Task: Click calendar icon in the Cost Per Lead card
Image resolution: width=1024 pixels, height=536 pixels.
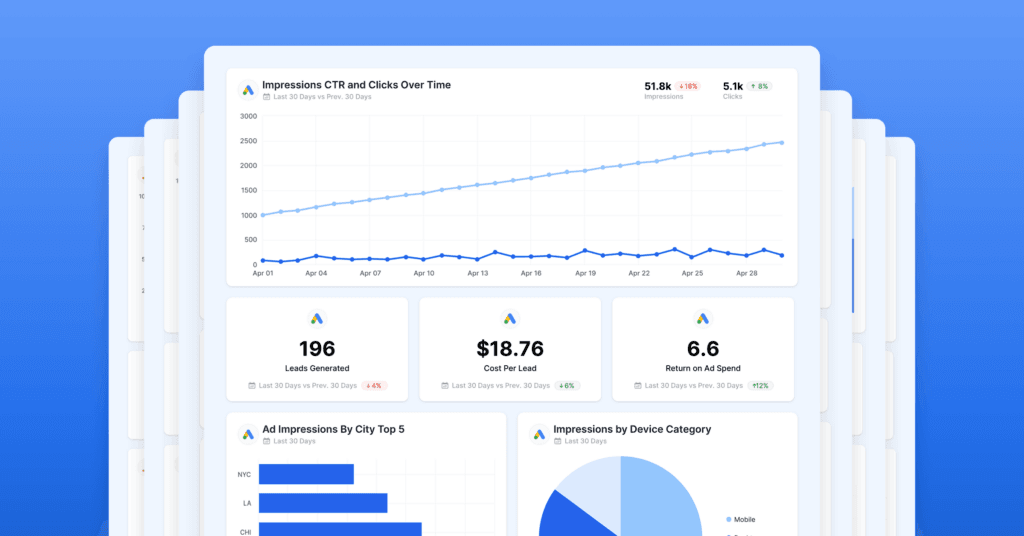Action: 445,386
